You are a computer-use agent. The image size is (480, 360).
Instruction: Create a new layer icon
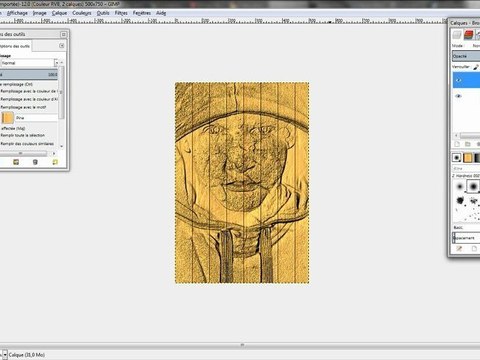click(457, 144)
